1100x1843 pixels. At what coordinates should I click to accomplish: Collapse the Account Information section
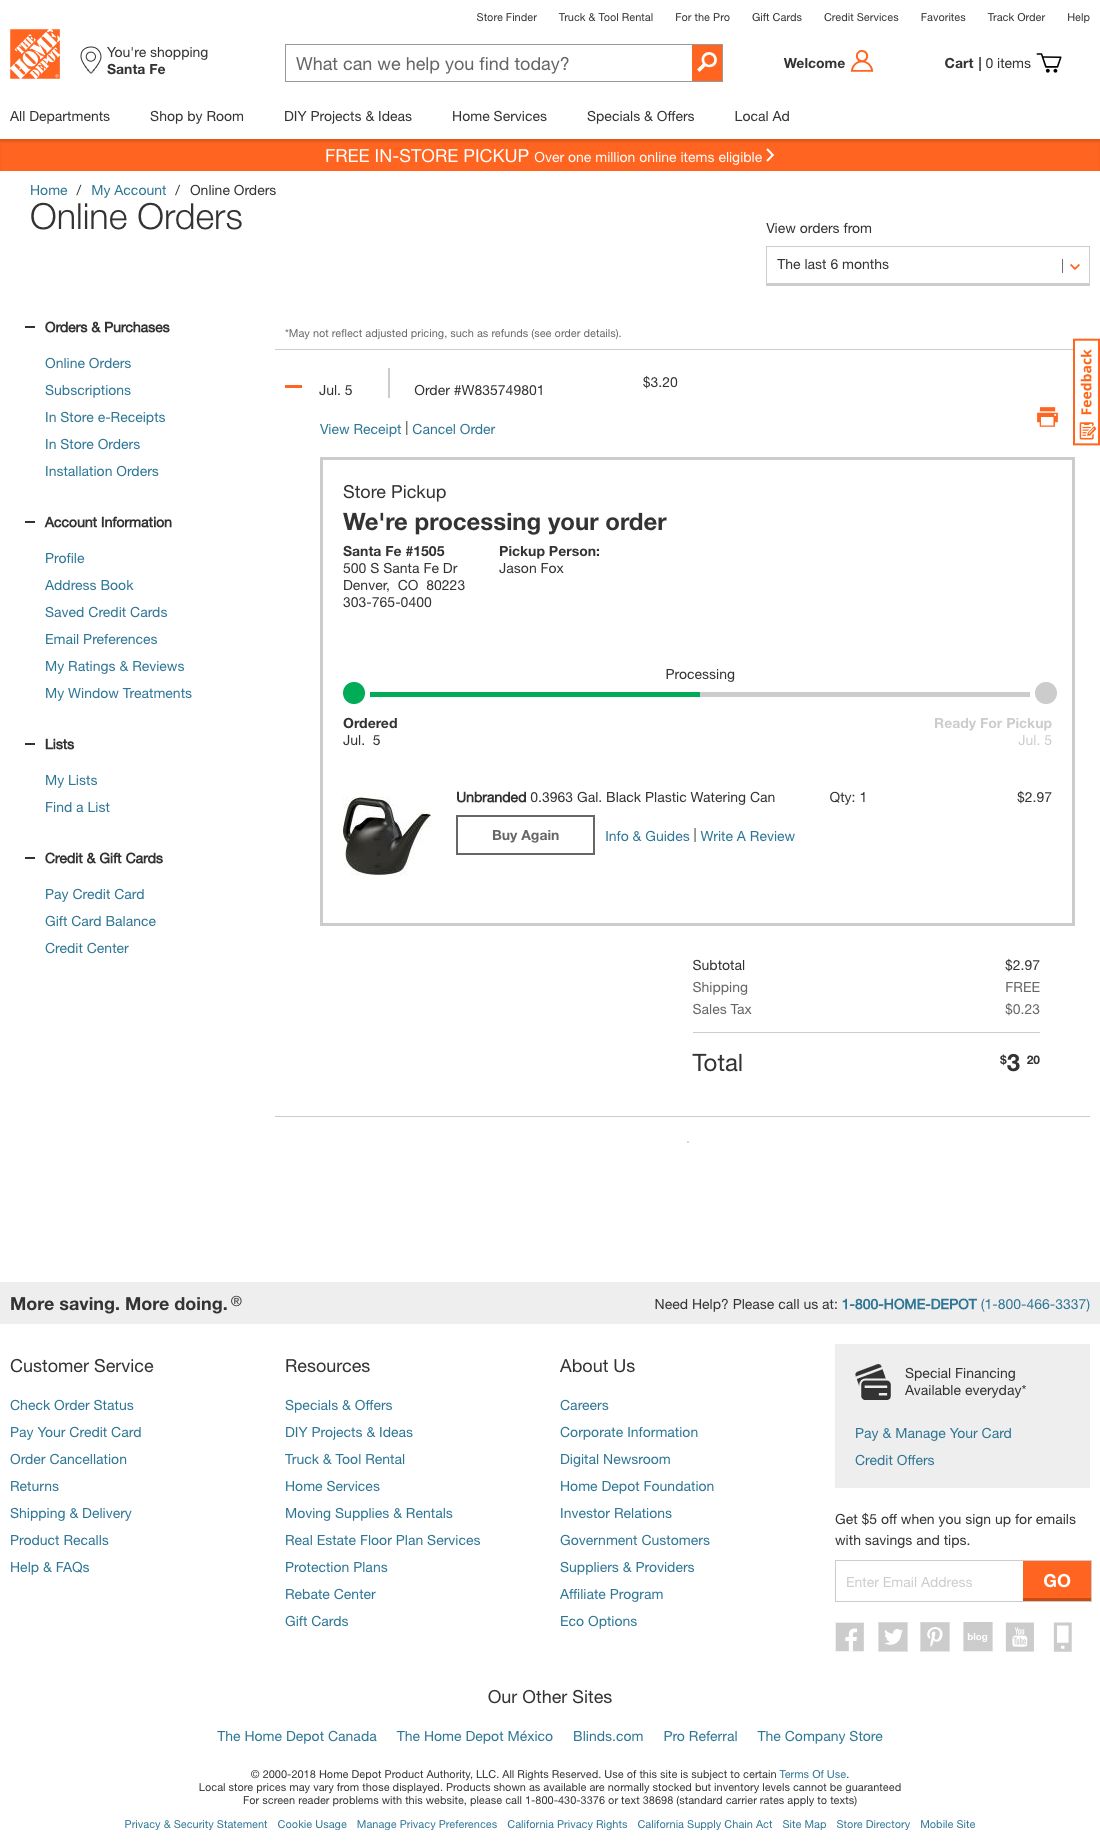(x=30, y=522)
